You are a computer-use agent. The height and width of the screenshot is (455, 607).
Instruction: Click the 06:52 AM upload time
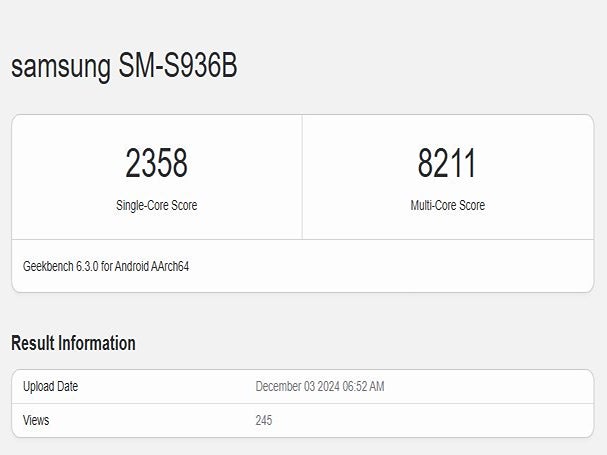click(x=364, y=386)
